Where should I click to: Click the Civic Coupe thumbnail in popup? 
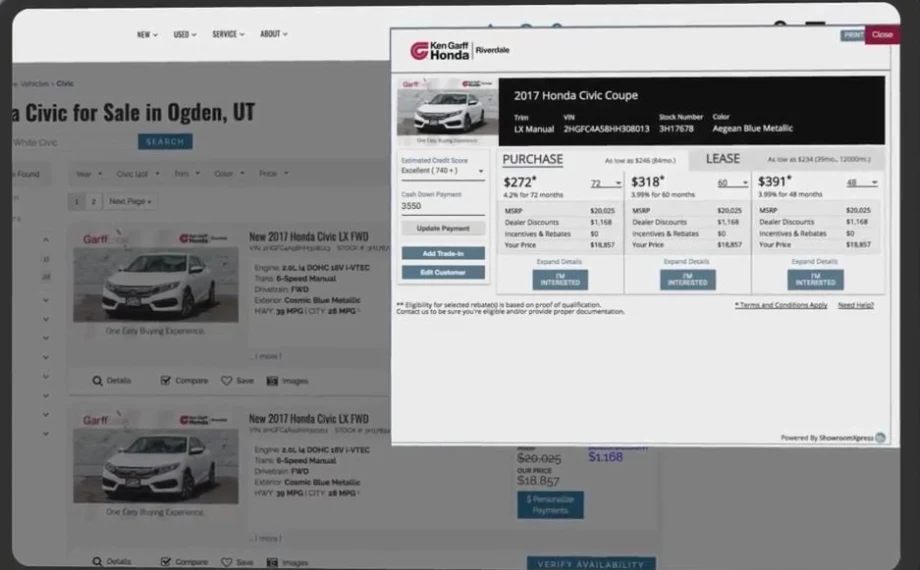[447, 110]
